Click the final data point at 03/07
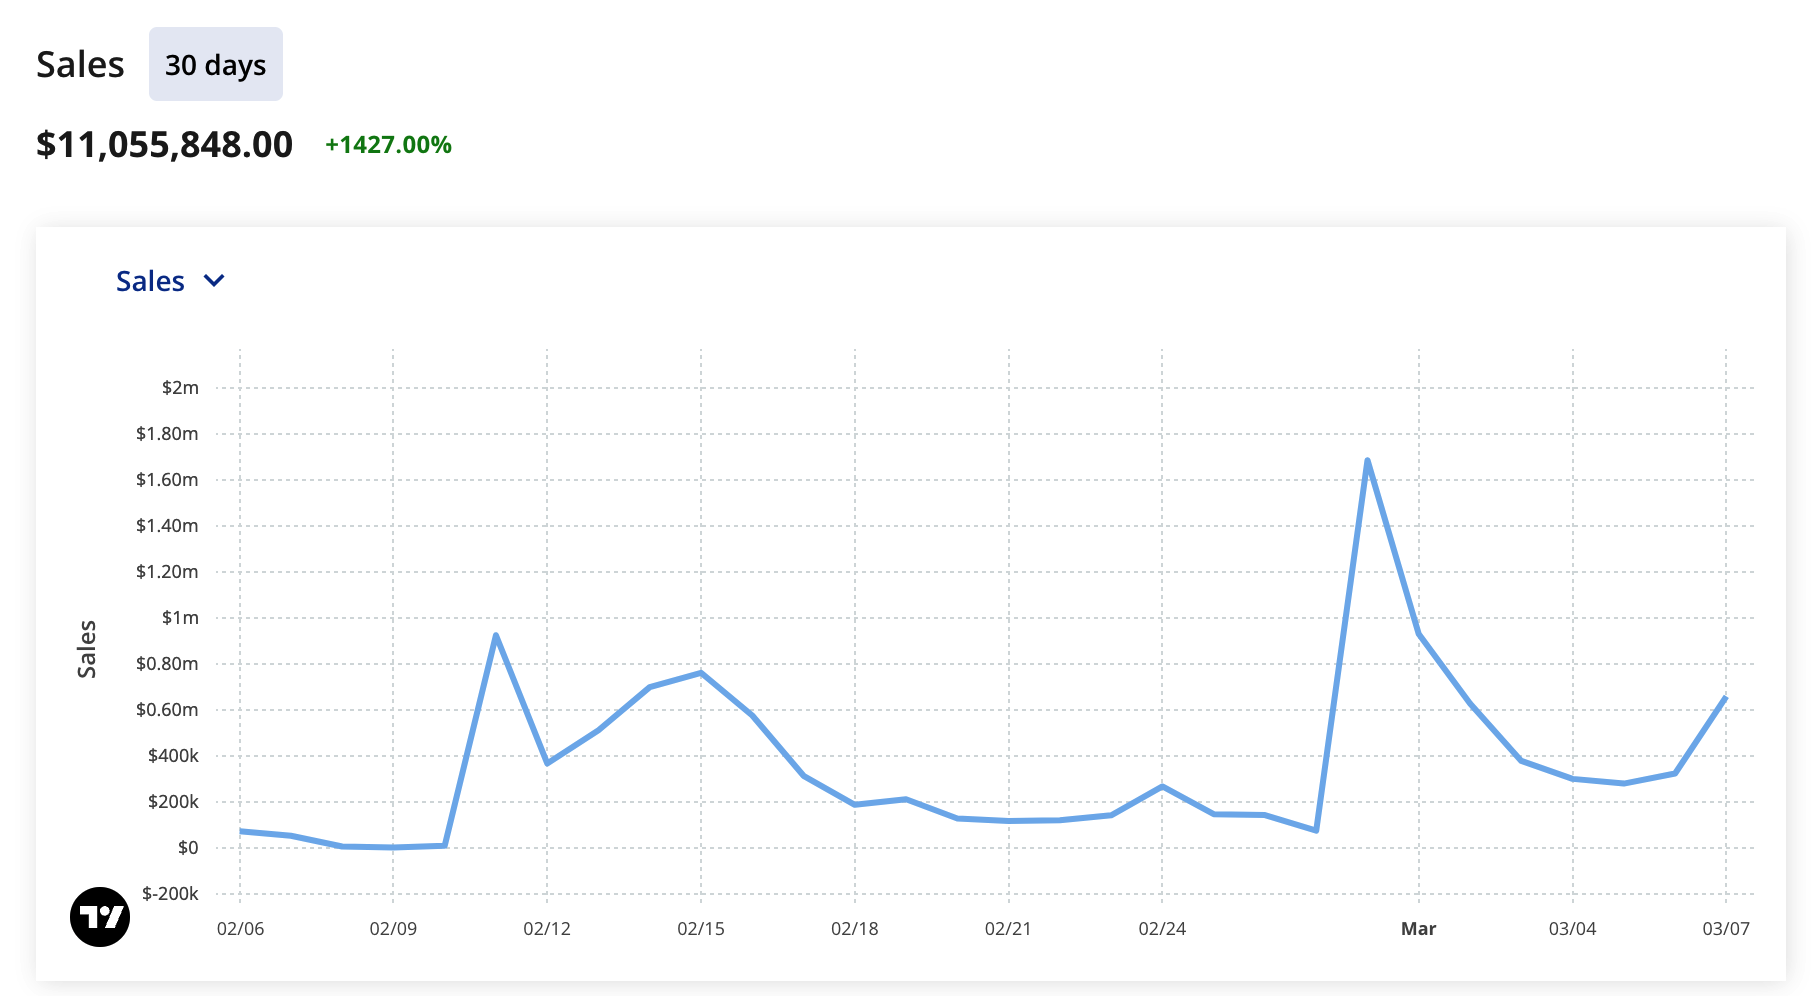Screen dimensions: 1812x996 point(1725,698)
